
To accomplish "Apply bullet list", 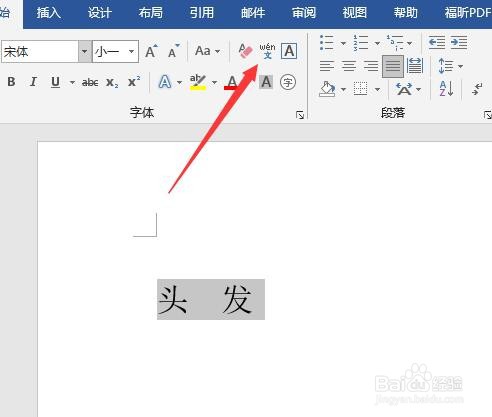I will click(327, 43).
